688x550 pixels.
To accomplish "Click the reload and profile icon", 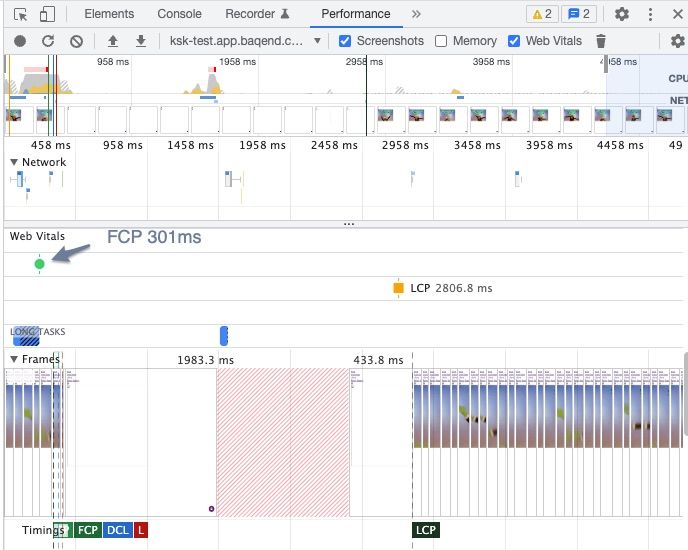I will click(x=48, y=41).
